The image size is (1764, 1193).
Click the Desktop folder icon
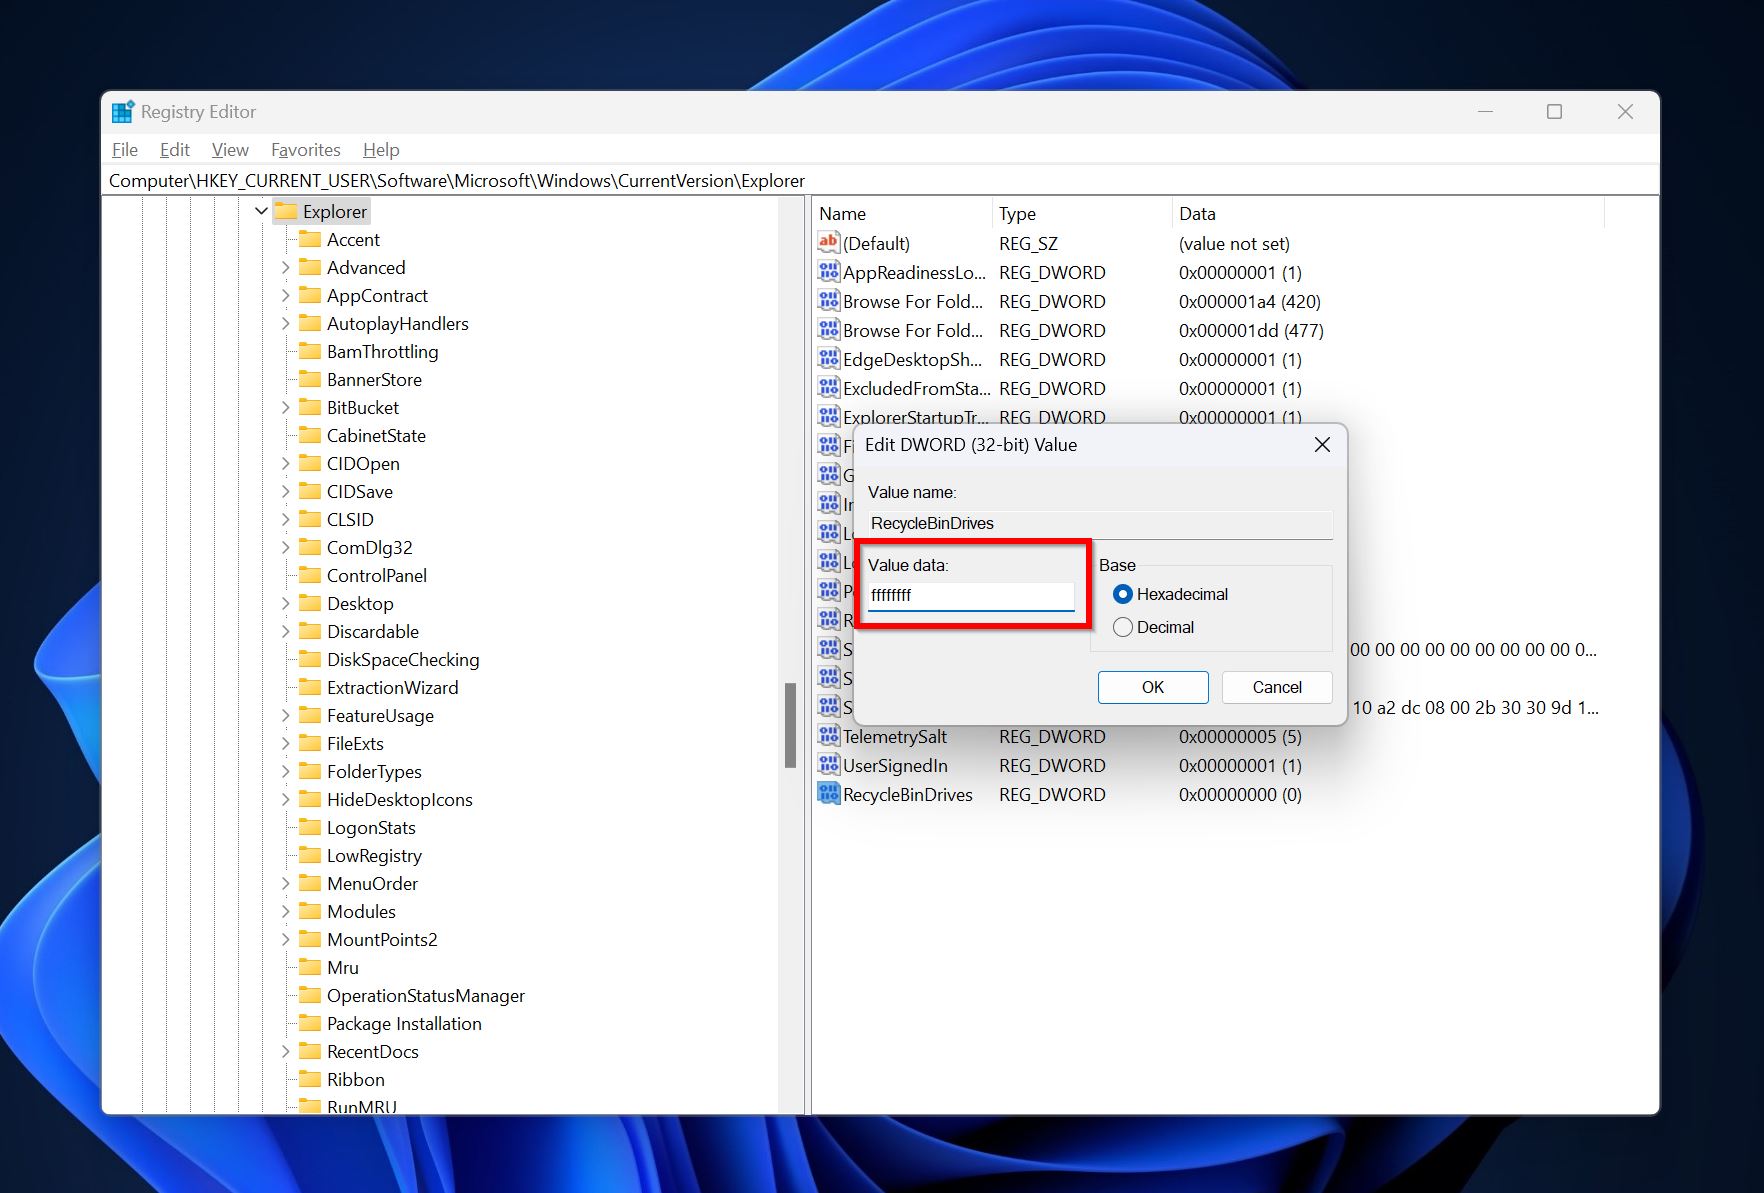coord(310,603)
